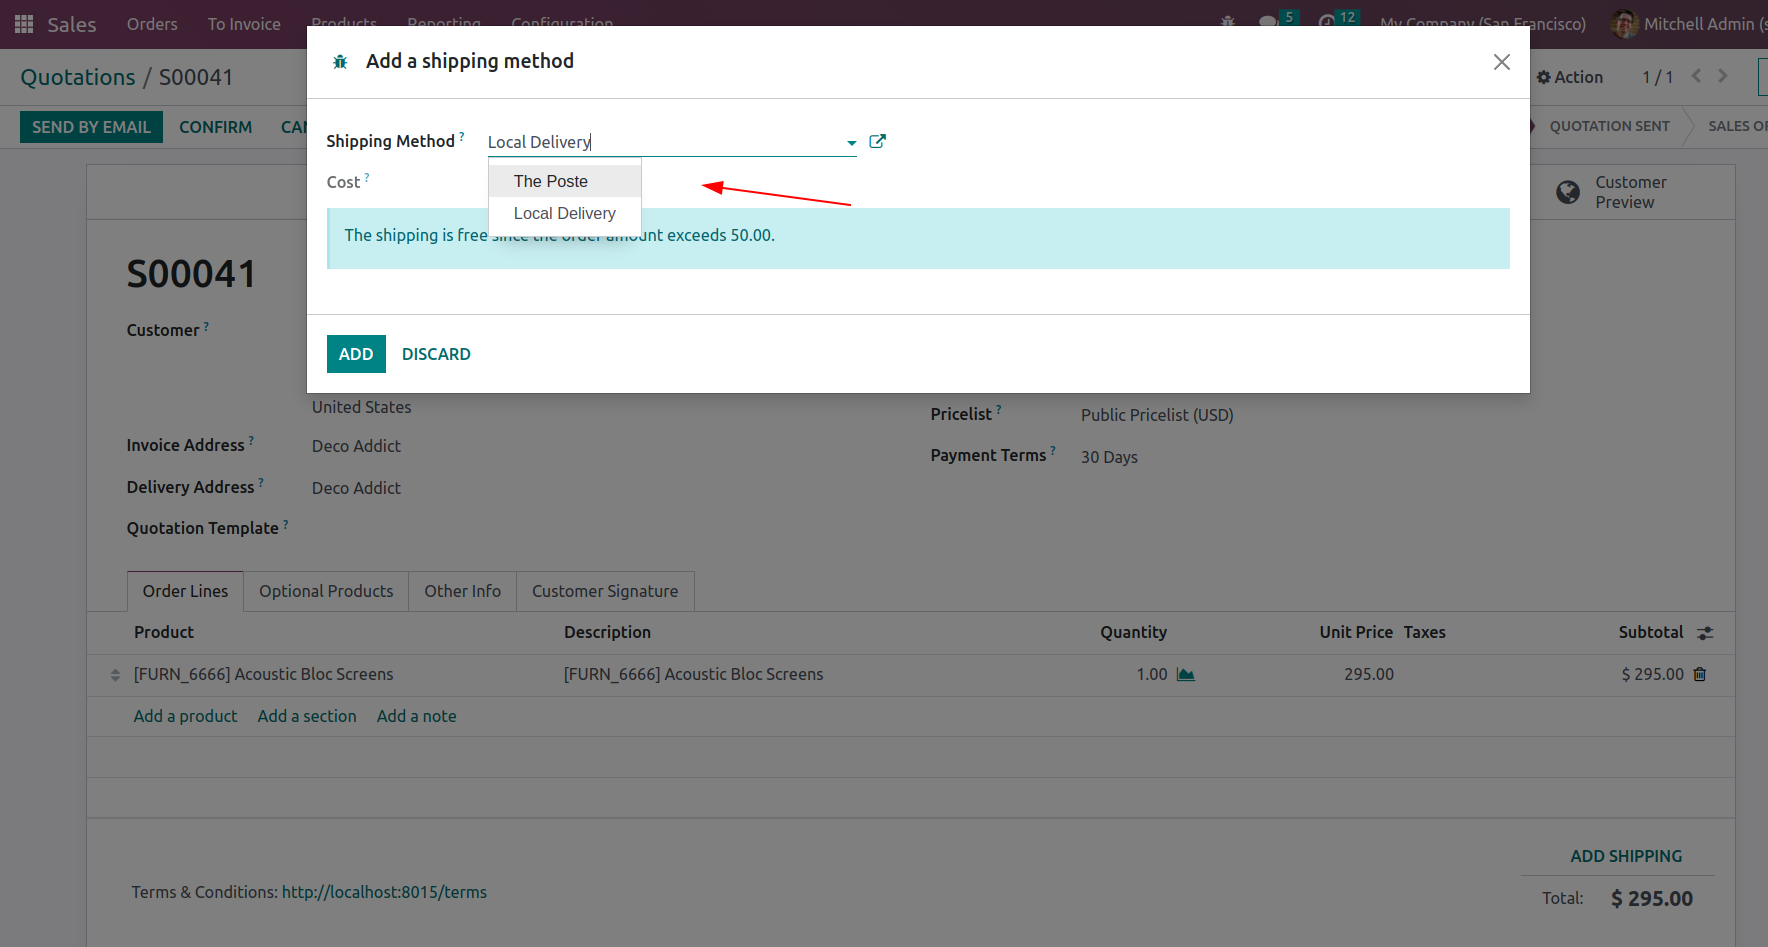Open the terms and conditions URL link
The height and width of the screenshot is (947, 1768).
tap(384, 892)
